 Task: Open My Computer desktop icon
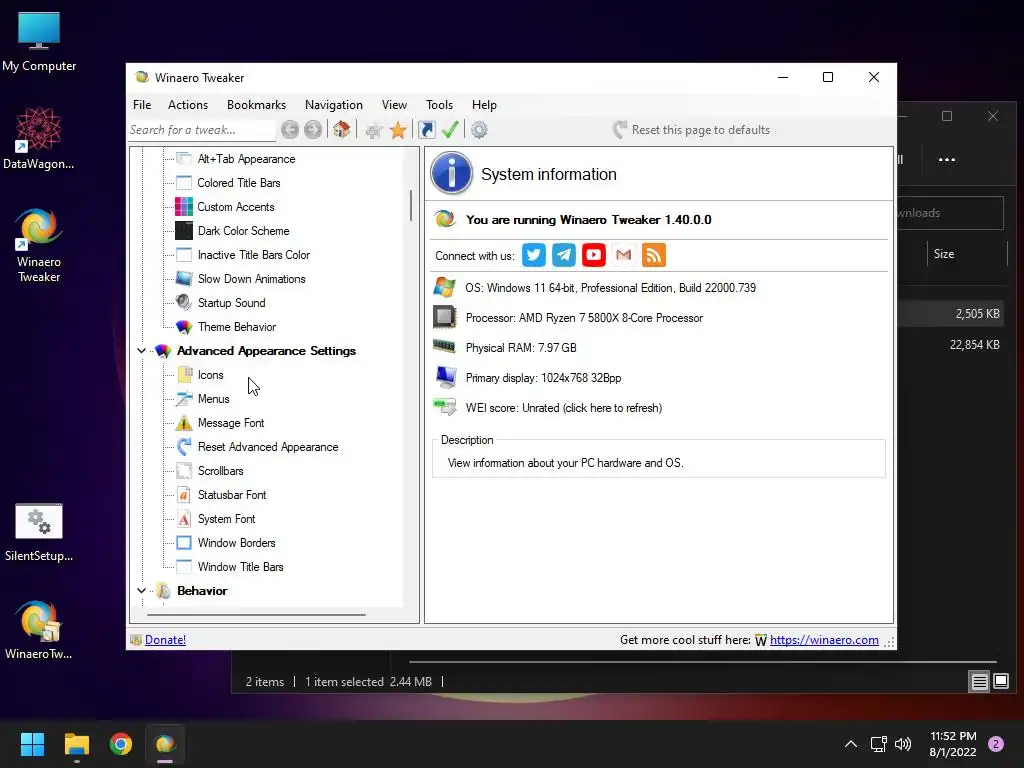click(x=39, y=42)
